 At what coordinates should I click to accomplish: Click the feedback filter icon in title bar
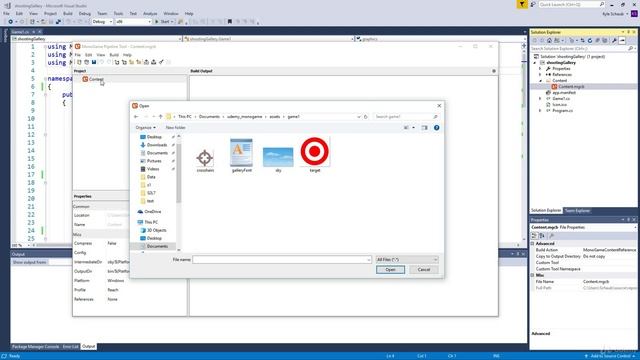click(x=522, y=4)
